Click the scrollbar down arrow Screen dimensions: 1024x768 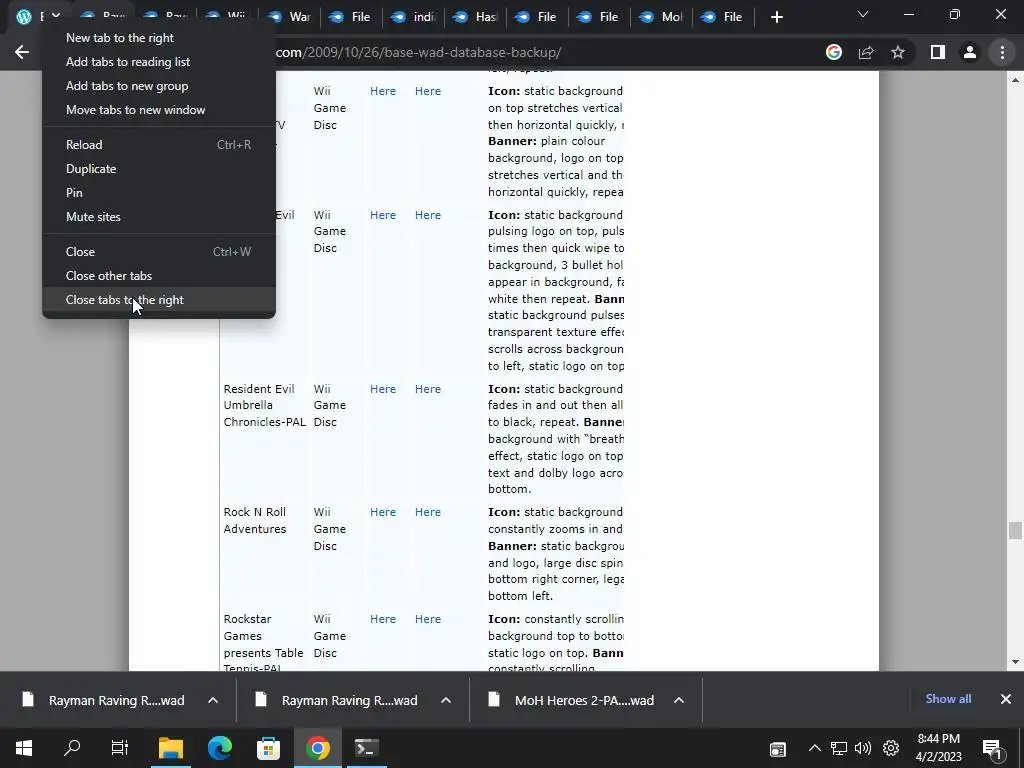1015,662
